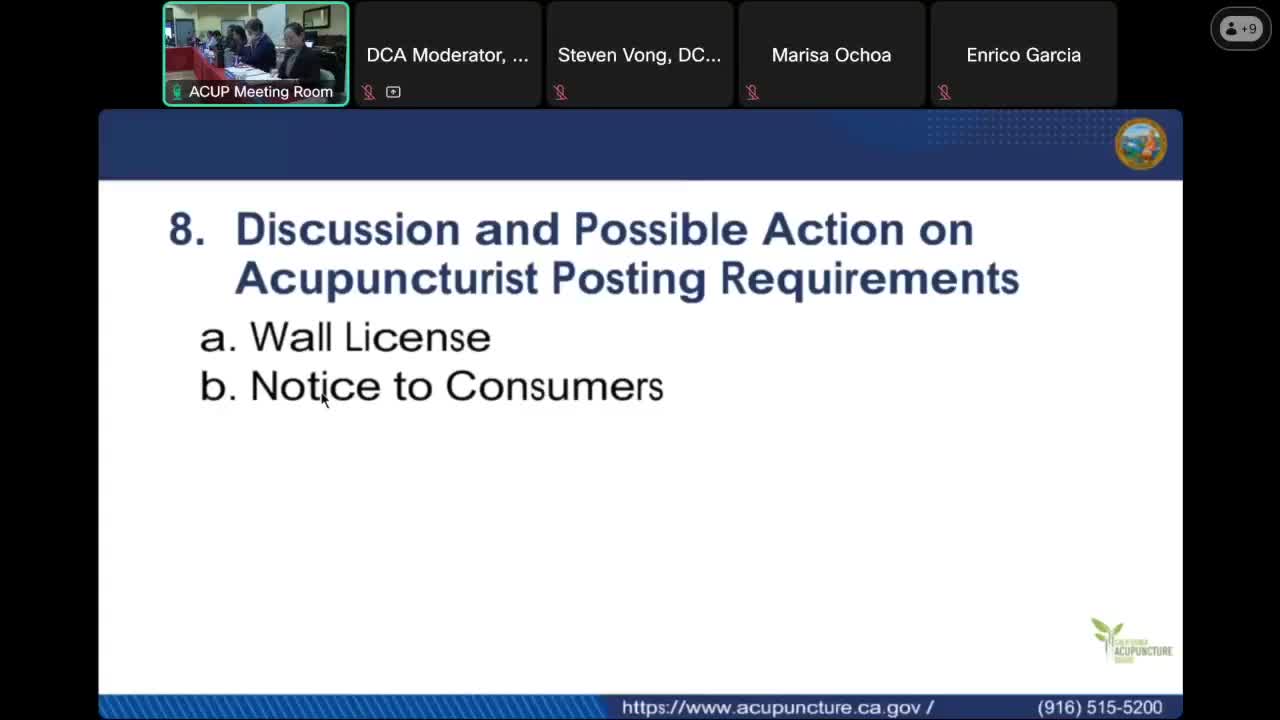Select the Enrico Garcia participant name
The height and width of the screenshot is (720, 1280).
1023,55
